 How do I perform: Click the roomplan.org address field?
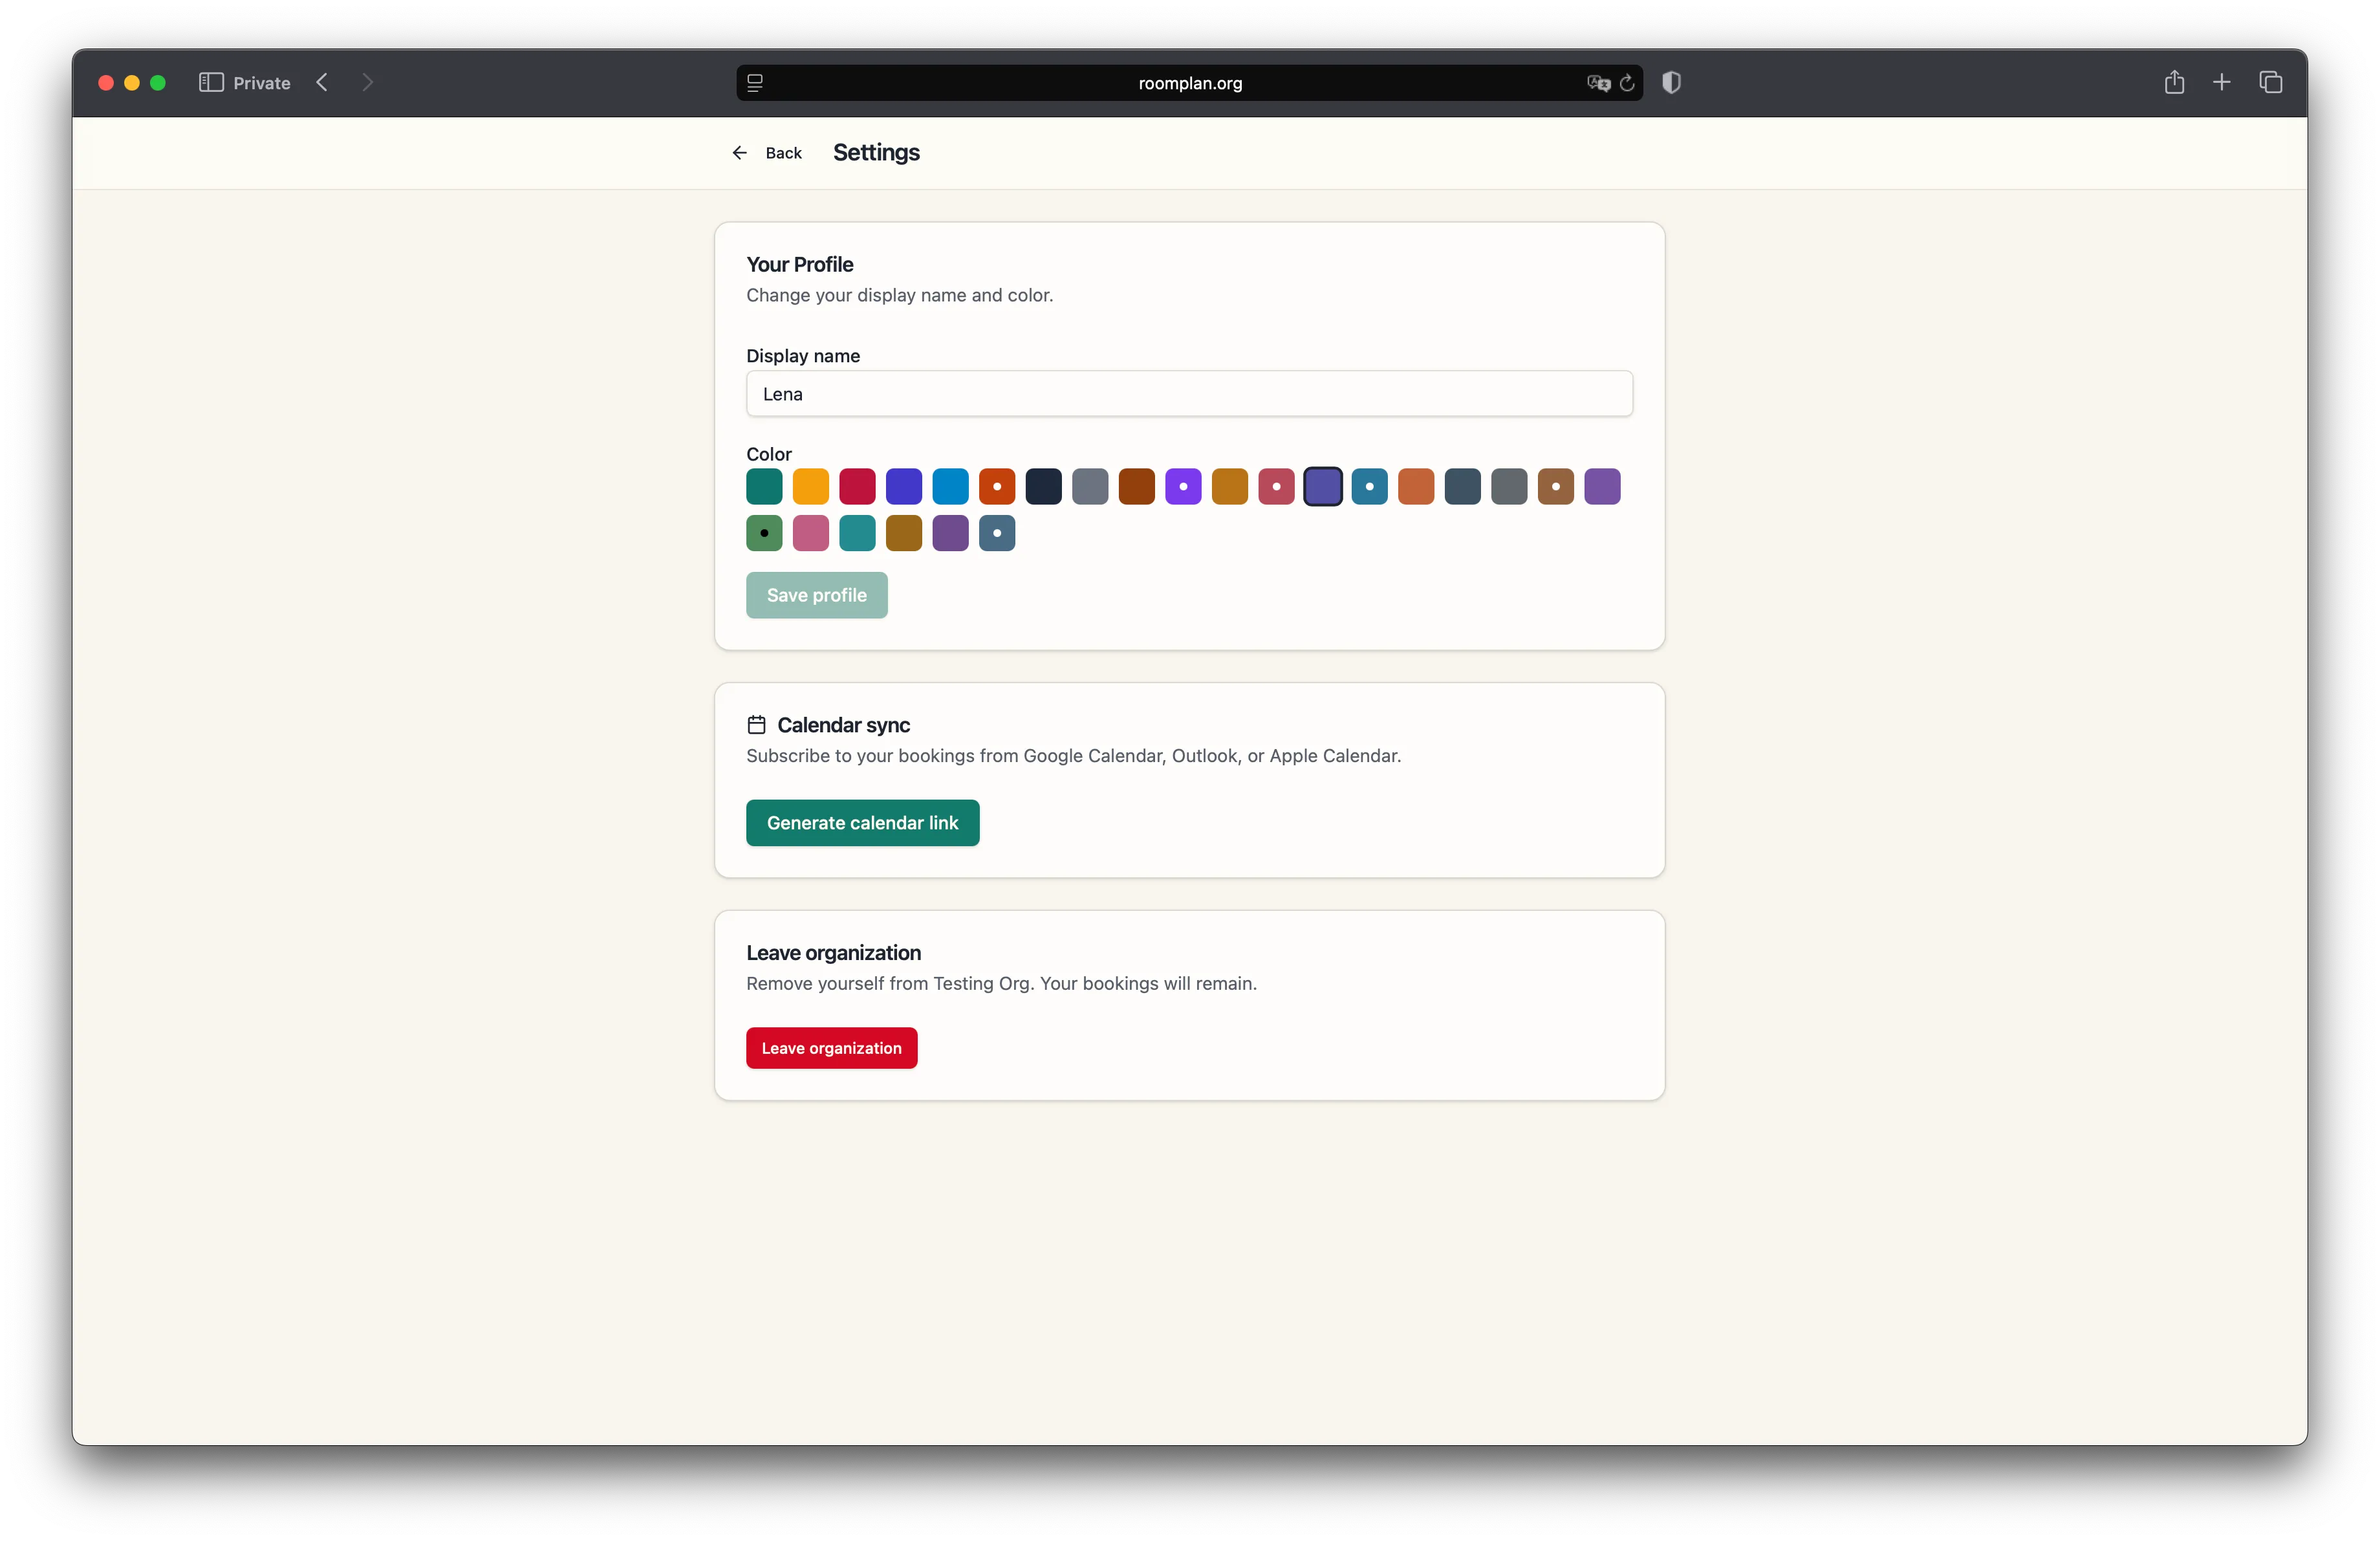coord(1189,83)
